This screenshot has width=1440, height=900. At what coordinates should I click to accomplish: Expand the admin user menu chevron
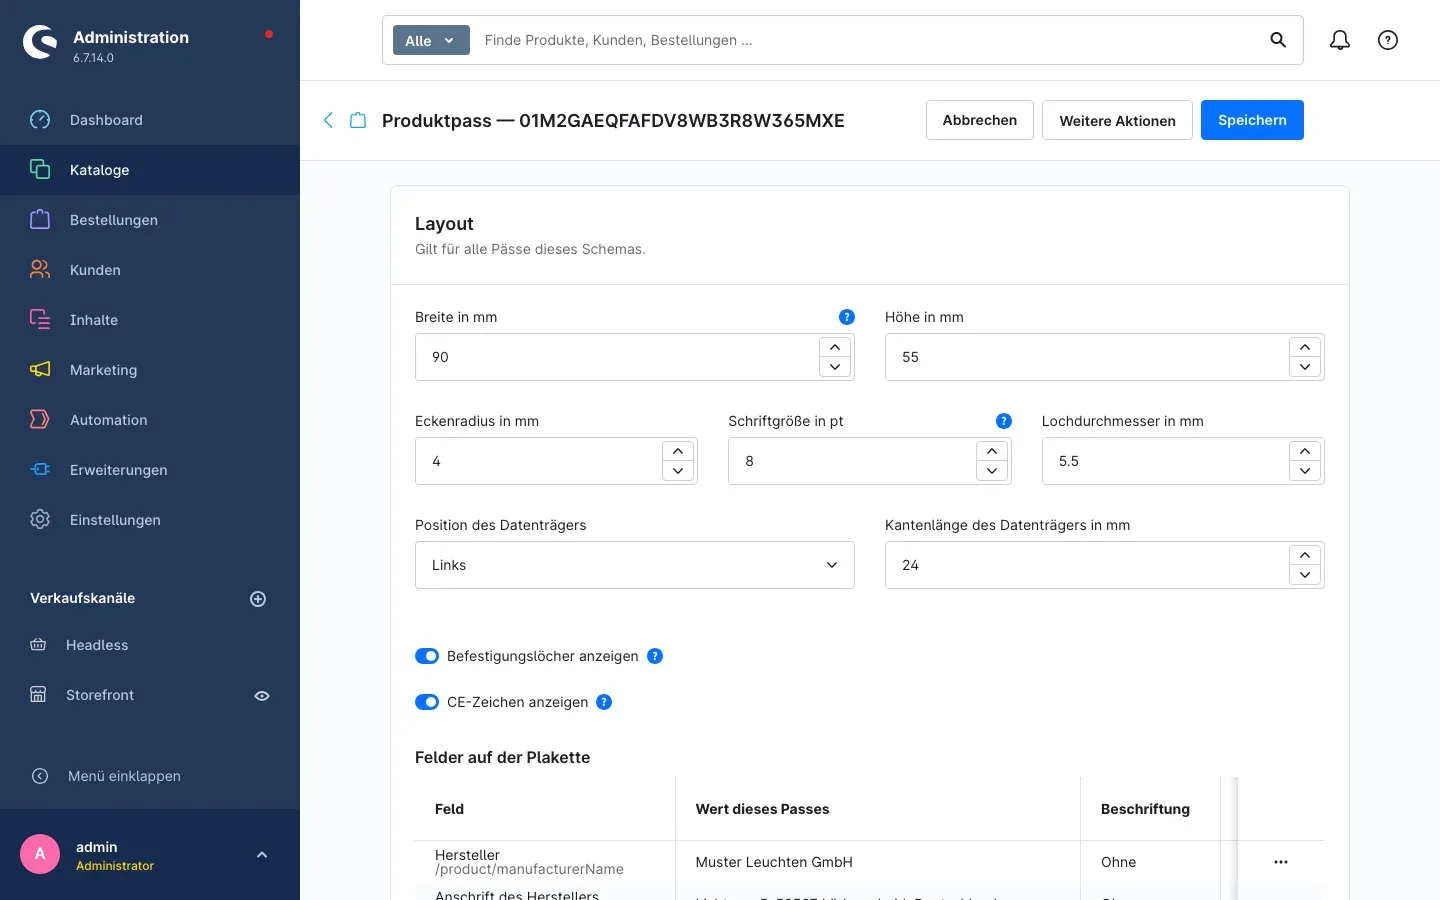click(x=262, y=855)
